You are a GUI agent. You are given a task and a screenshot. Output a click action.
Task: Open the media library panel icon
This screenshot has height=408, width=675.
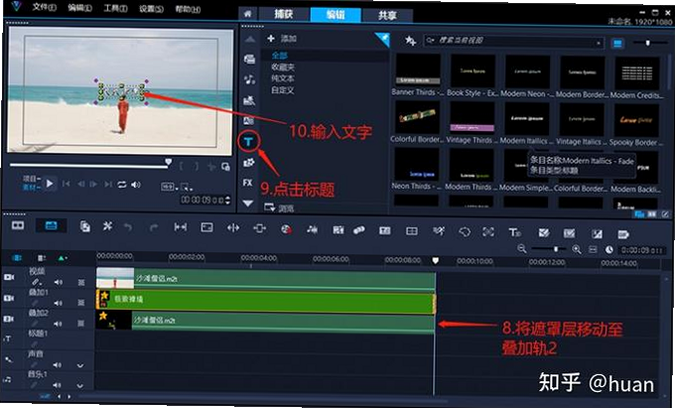point(249,59)
